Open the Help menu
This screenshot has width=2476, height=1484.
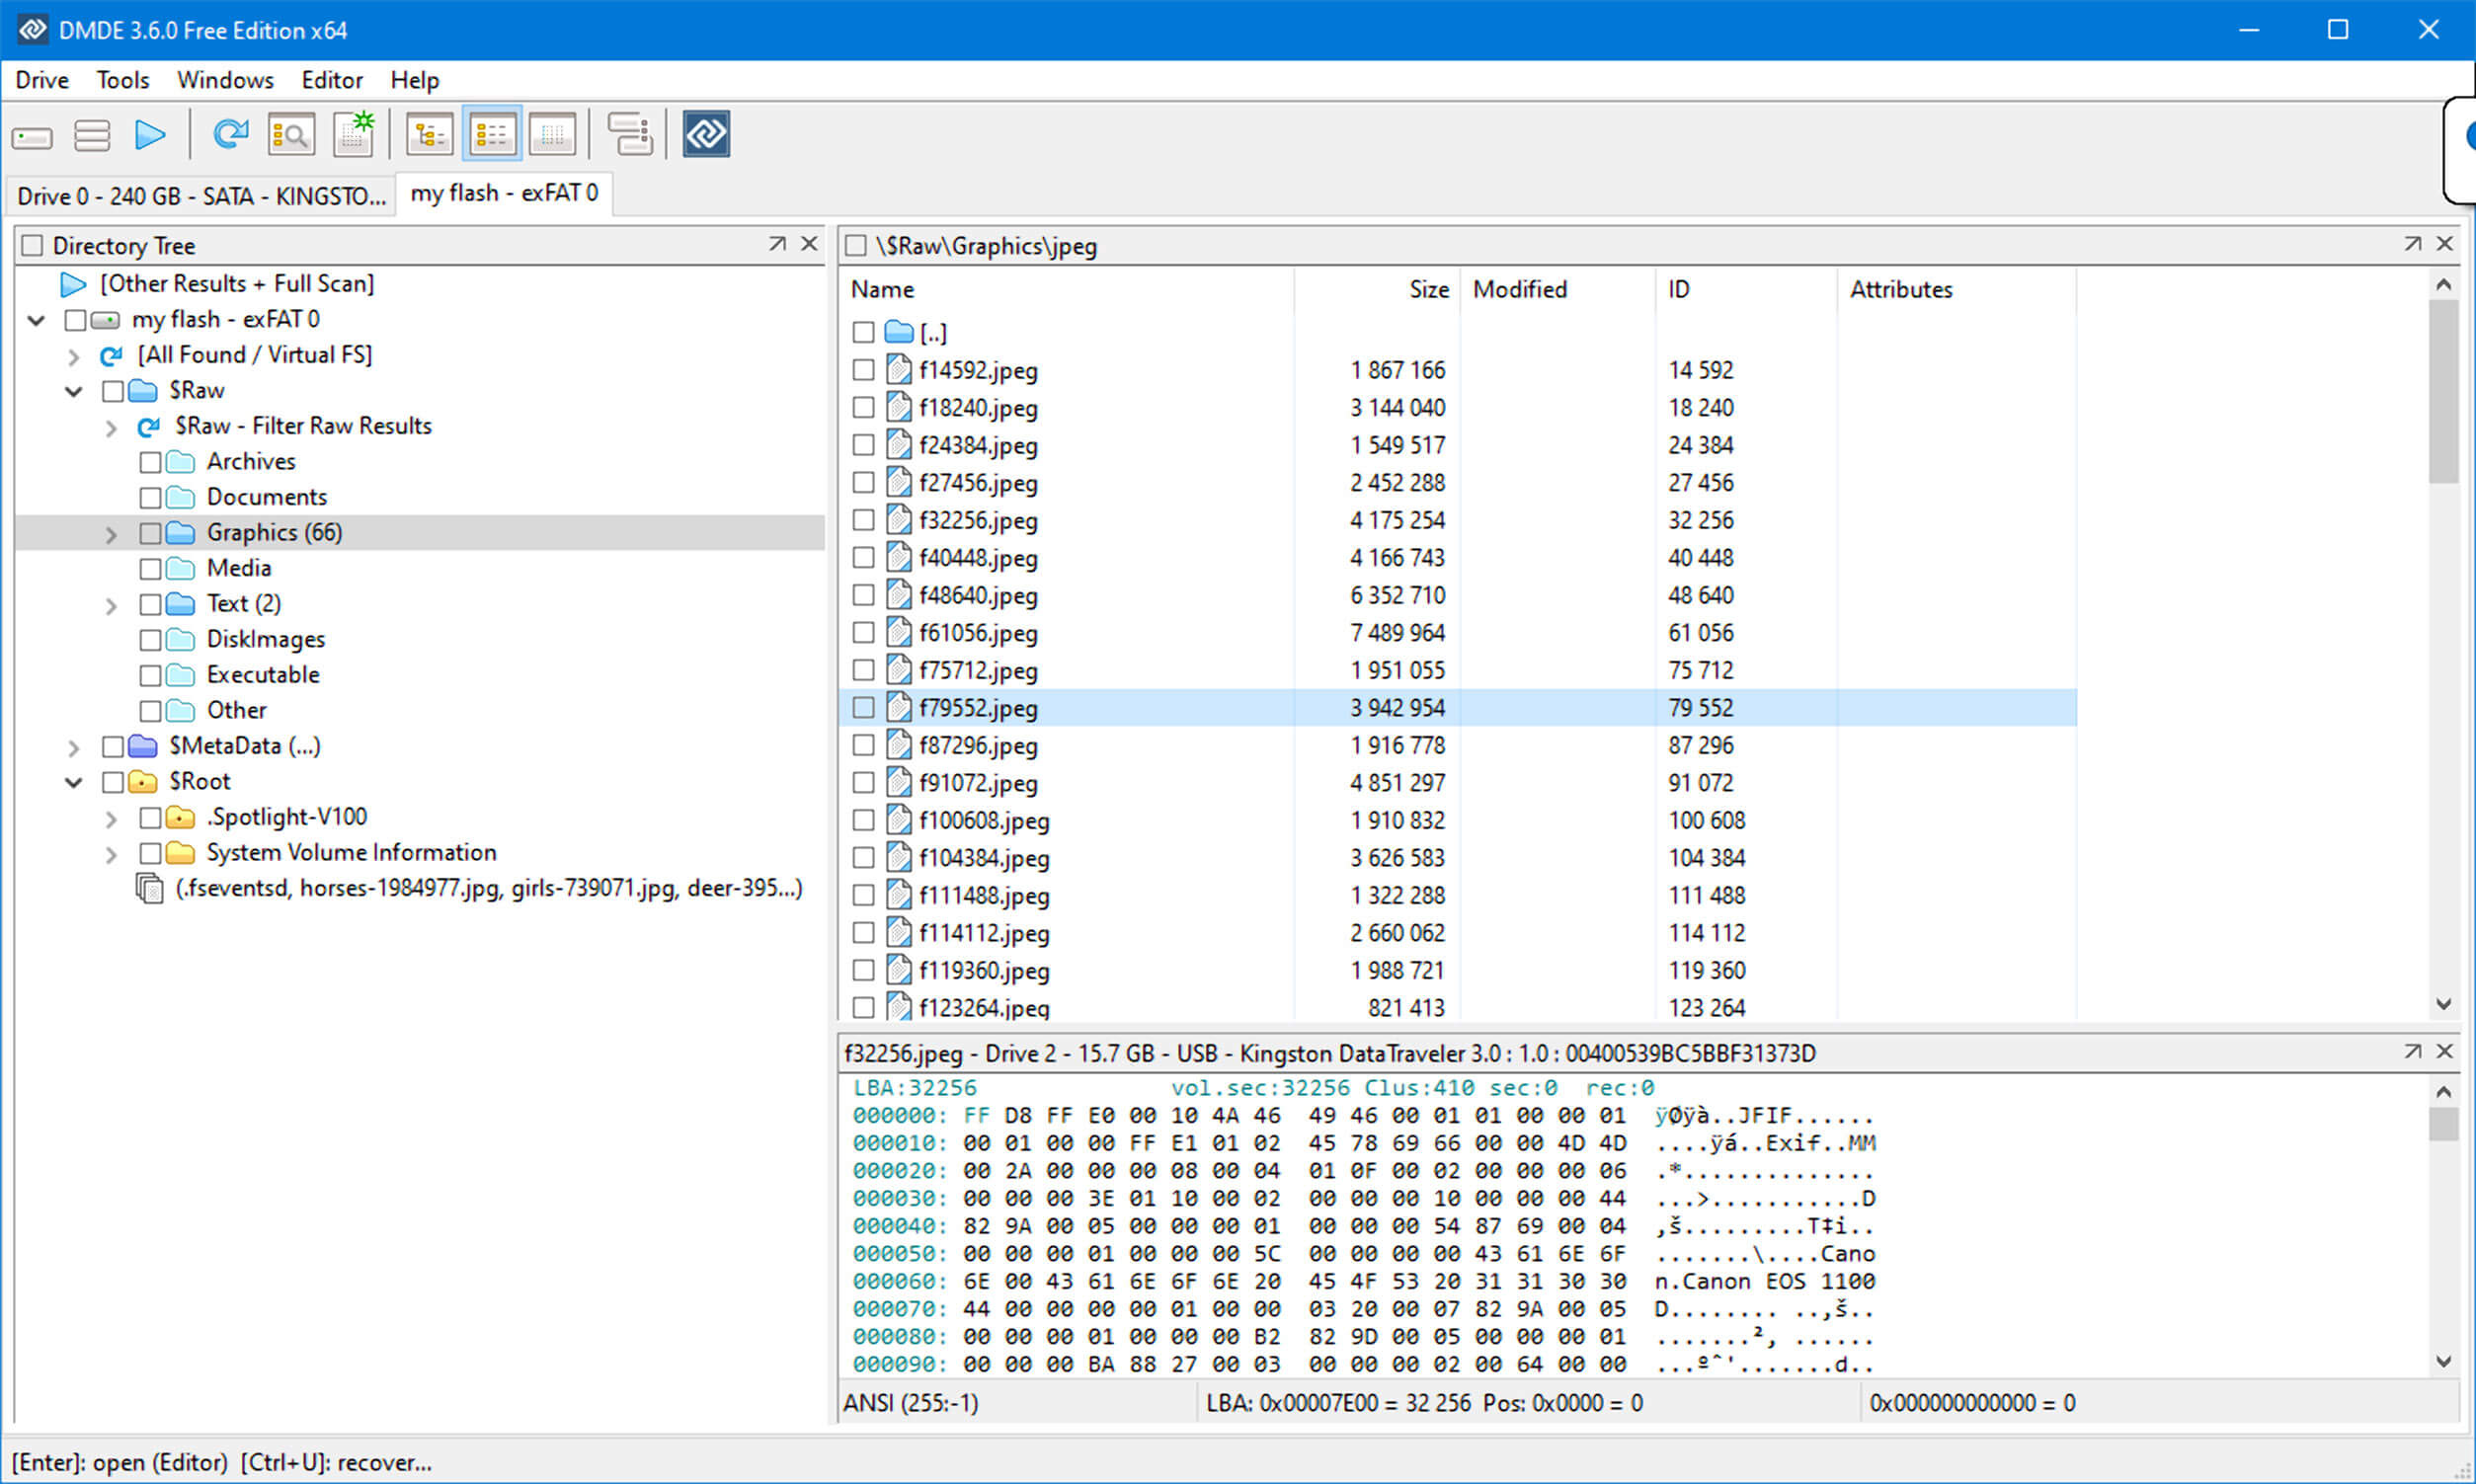(x=414, y=80)
